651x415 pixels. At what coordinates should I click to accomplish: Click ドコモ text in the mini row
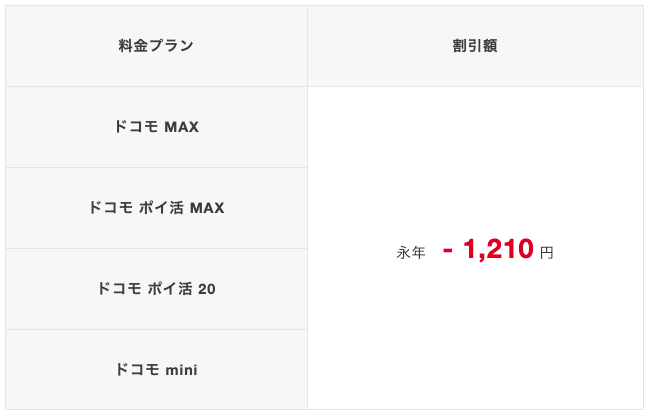click(137, 369)
